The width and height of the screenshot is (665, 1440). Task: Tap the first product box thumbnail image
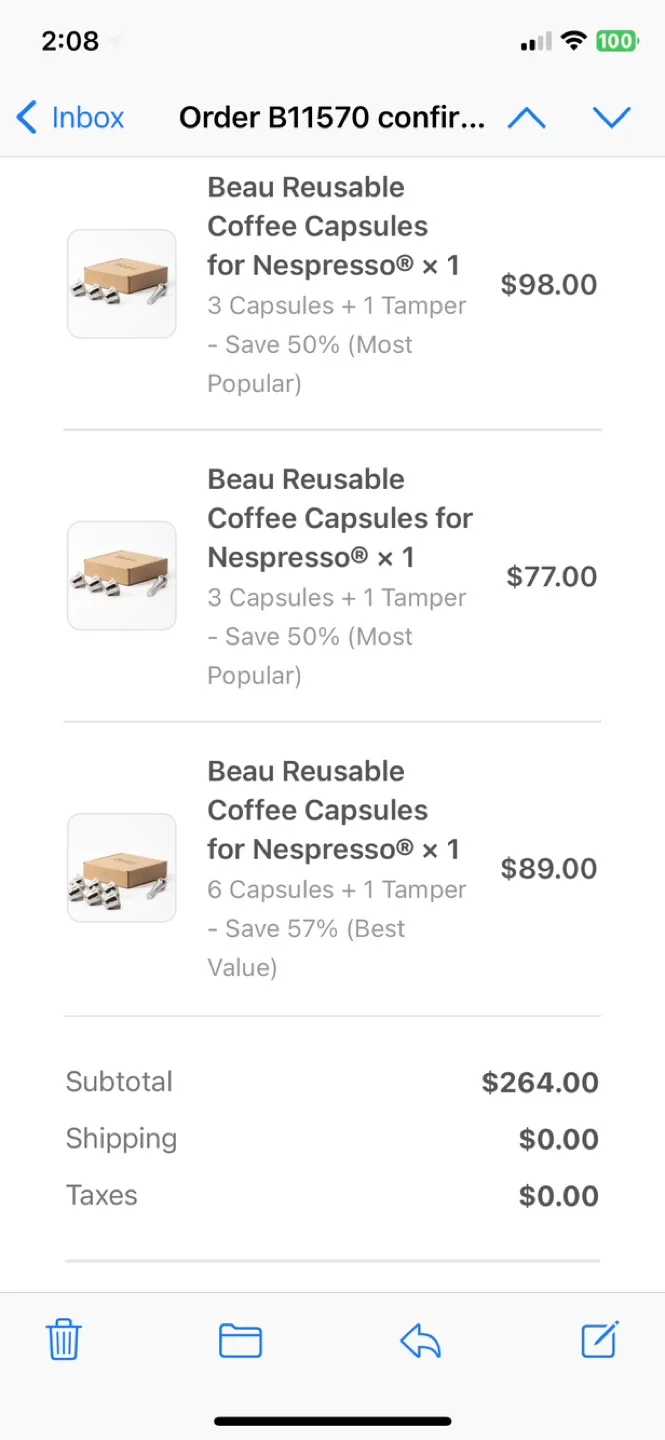(121, 283)
